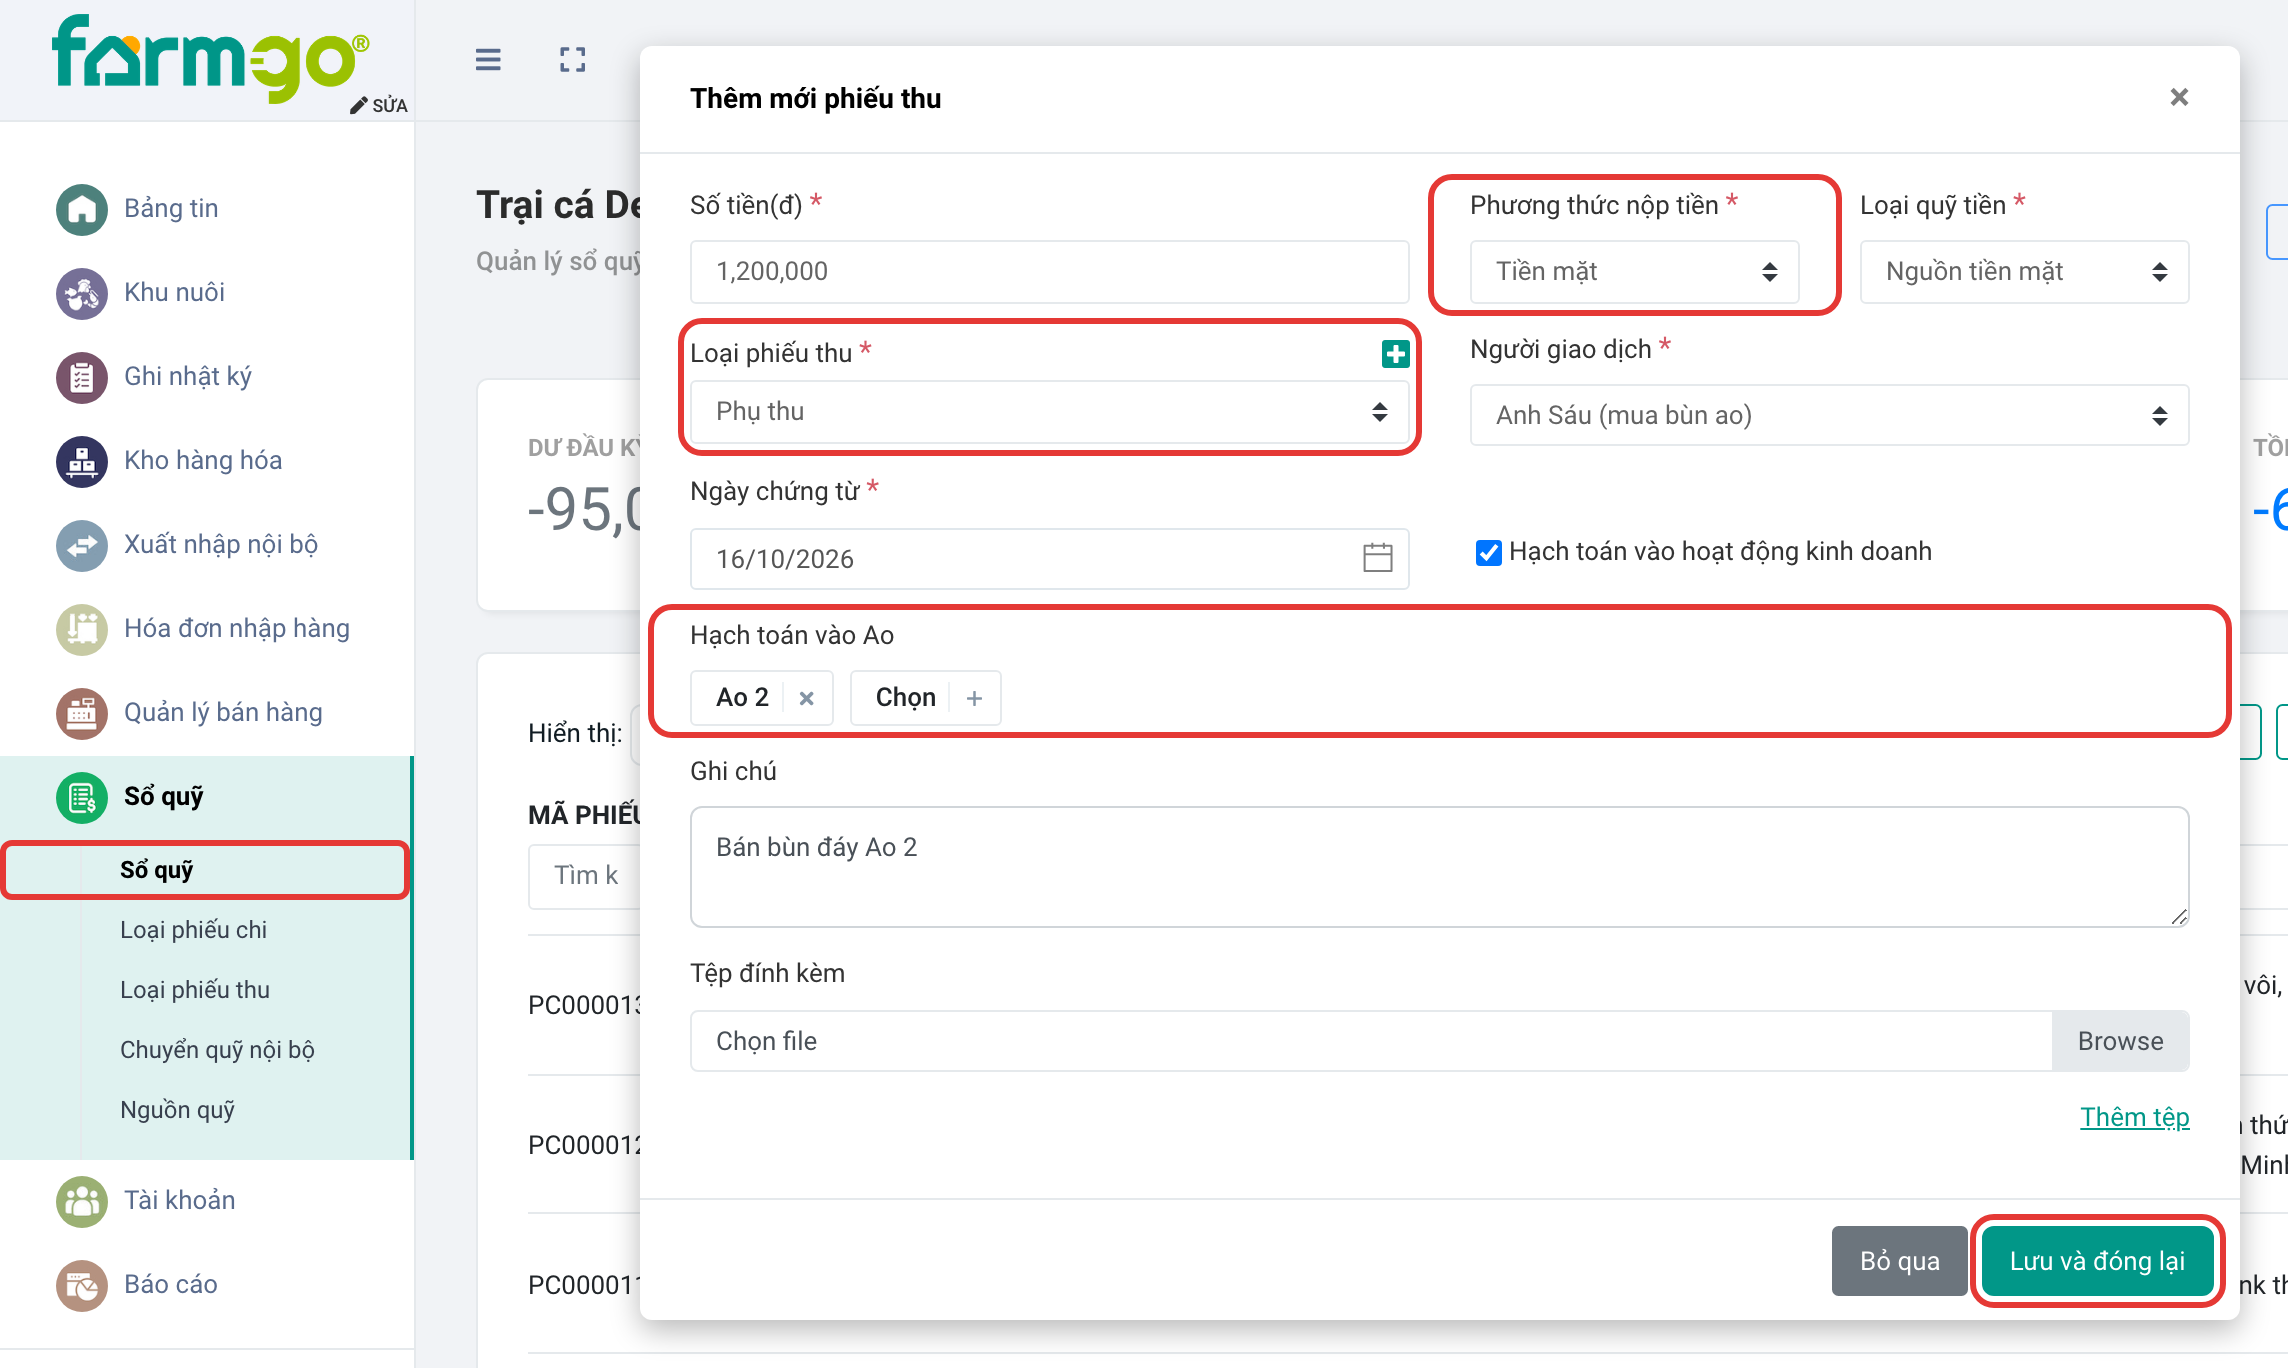Click the Ghi nhật ký clipboard icon
The image size is (2288, 1368).
[82, 377]
